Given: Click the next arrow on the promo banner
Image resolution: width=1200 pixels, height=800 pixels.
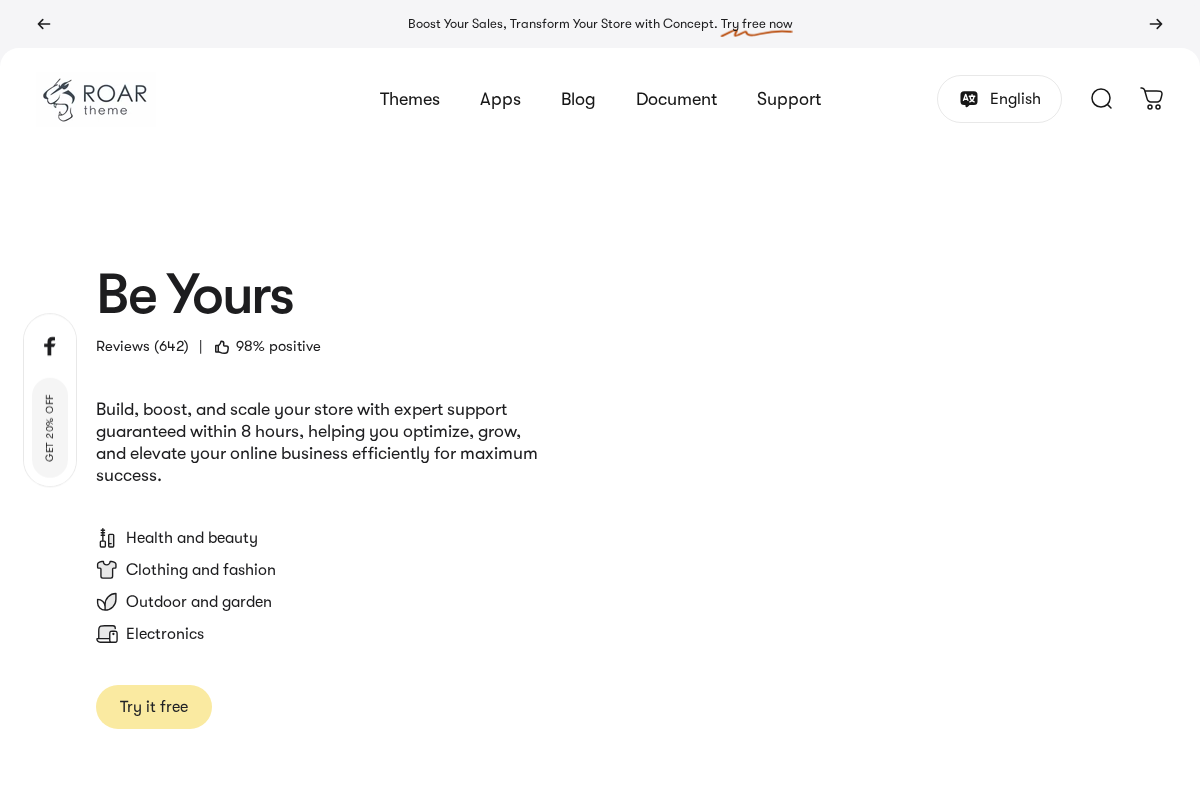Looking at the screenshot, I should coord(1156,24).
